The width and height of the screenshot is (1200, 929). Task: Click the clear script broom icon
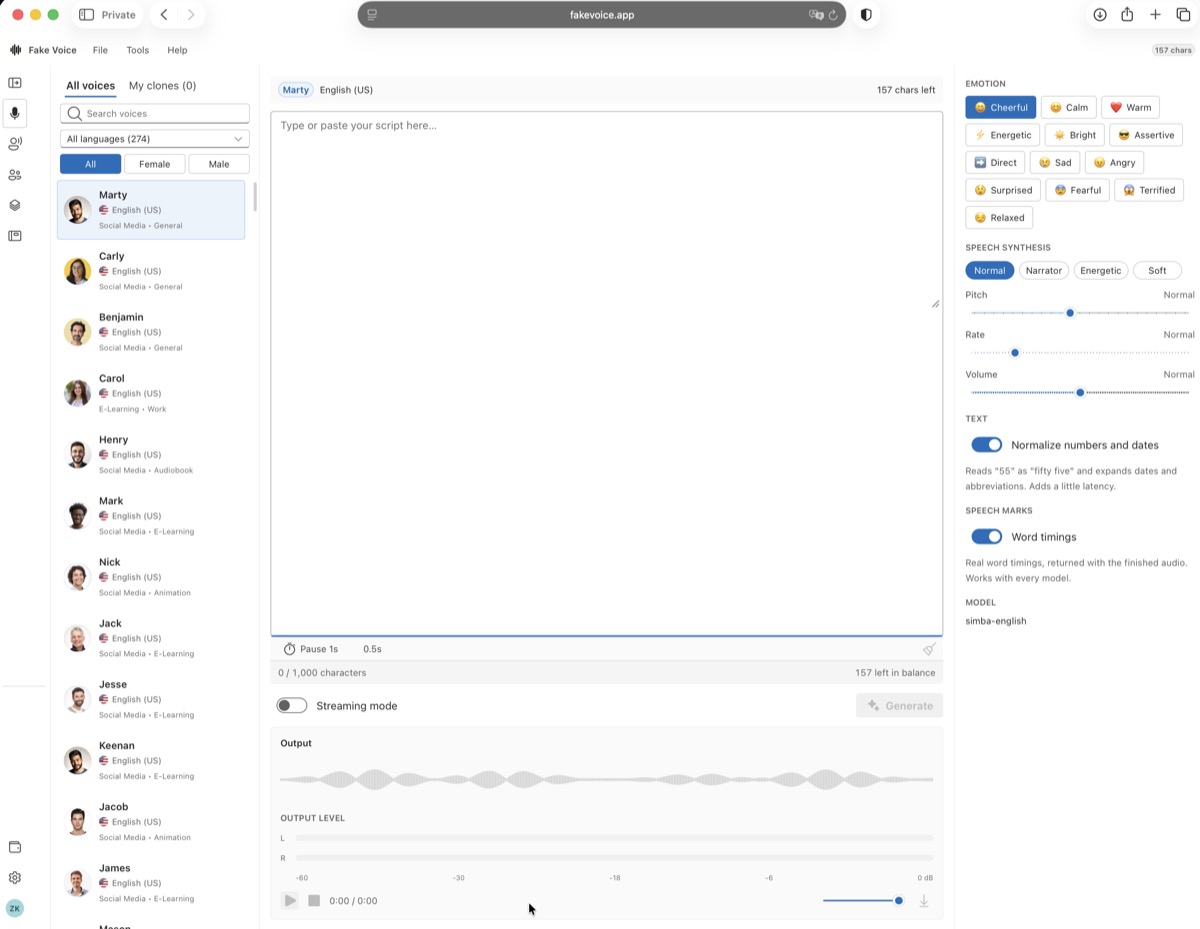point(929,649)
